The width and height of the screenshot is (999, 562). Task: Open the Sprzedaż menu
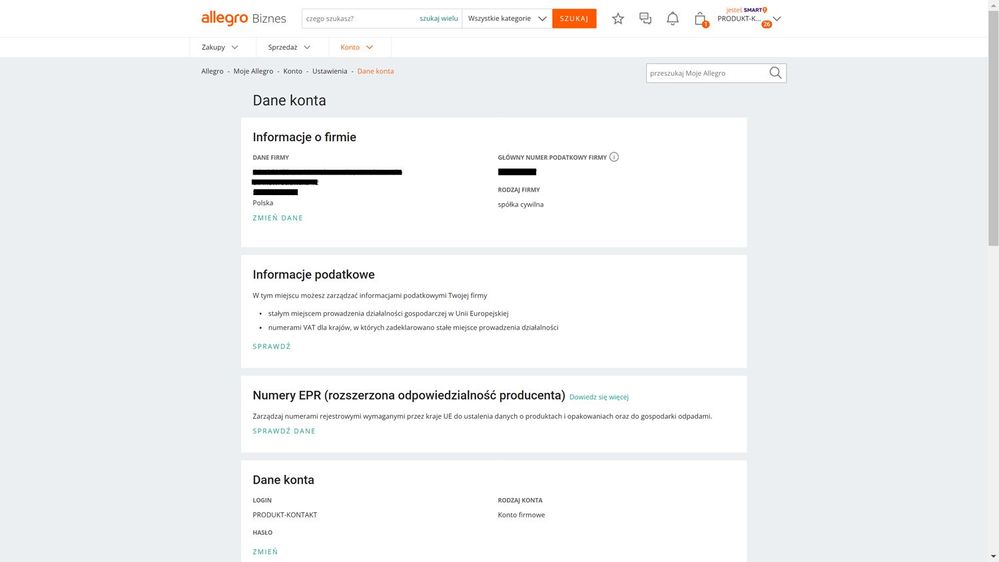(289, 47)
